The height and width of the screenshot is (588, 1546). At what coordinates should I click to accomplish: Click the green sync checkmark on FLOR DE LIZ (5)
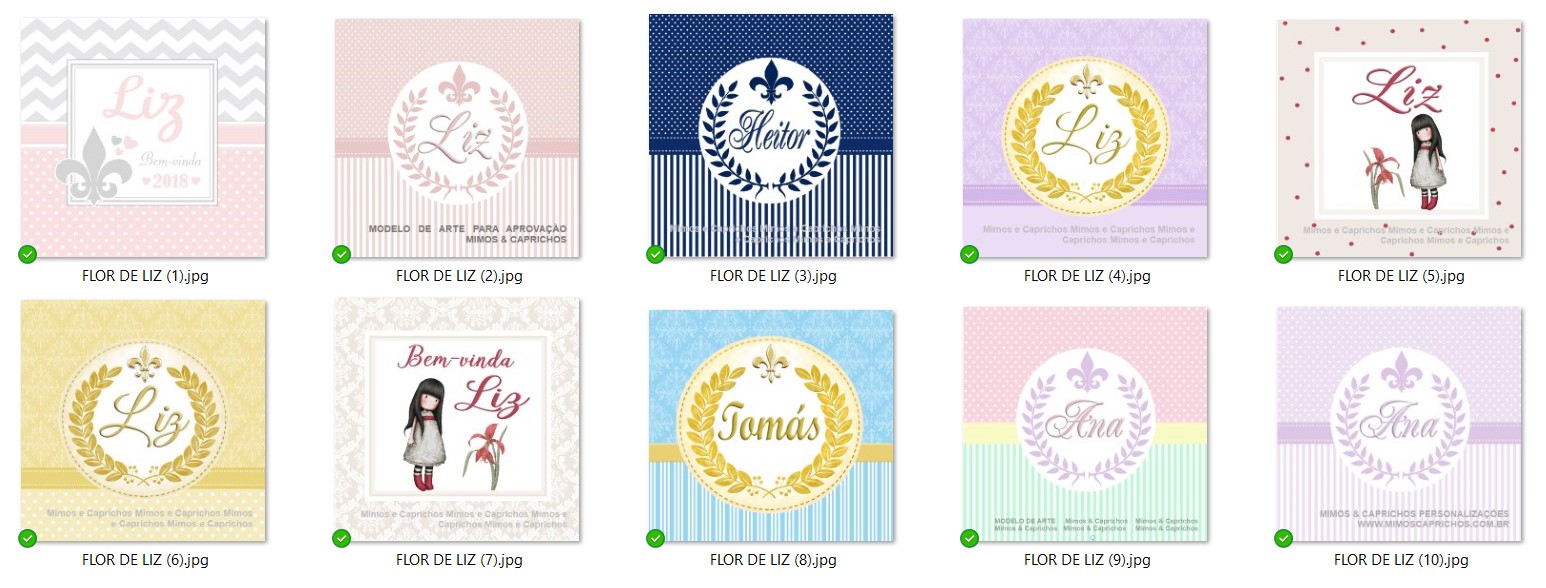1284,254
